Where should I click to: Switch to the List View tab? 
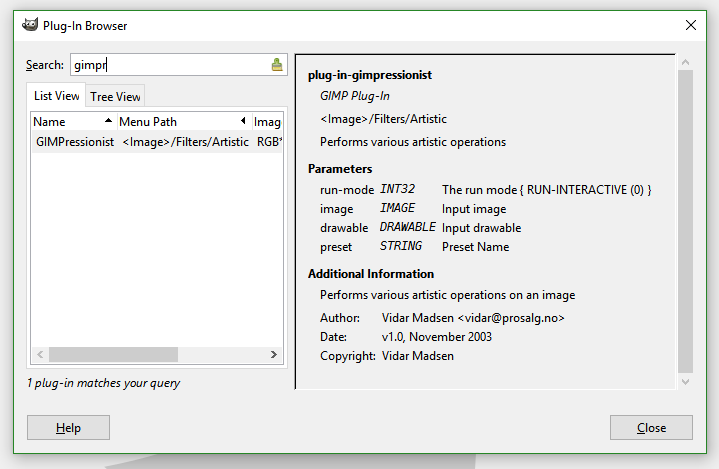click(56, 96)
